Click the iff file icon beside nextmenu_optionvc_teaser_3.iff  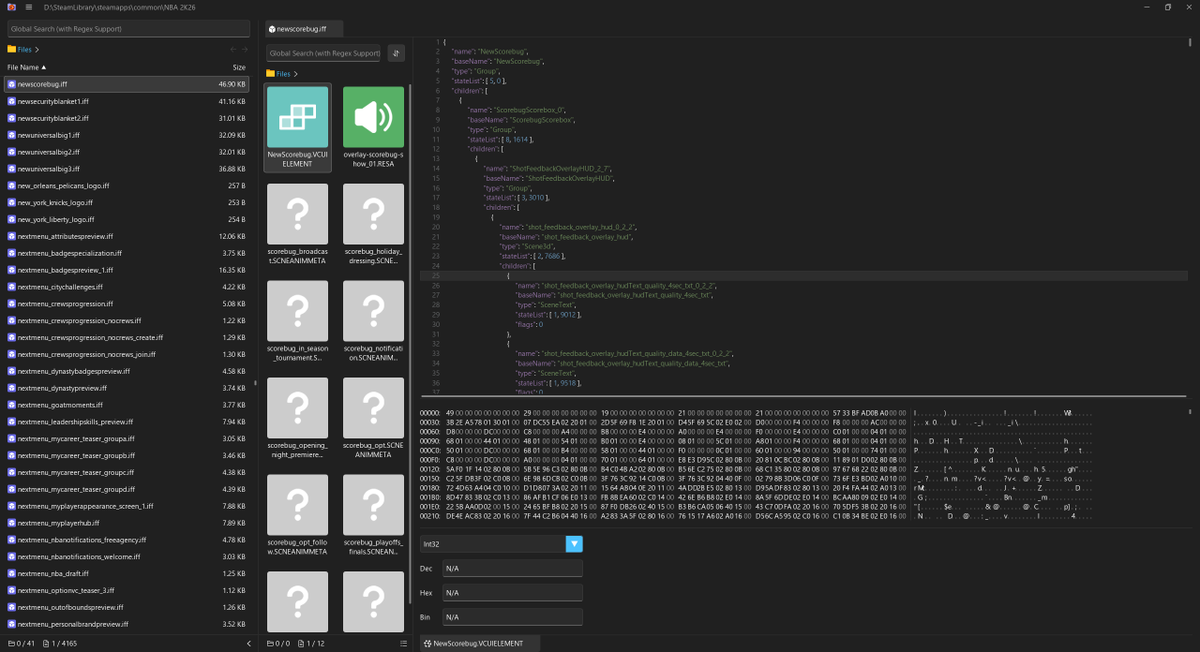[12, 590]
